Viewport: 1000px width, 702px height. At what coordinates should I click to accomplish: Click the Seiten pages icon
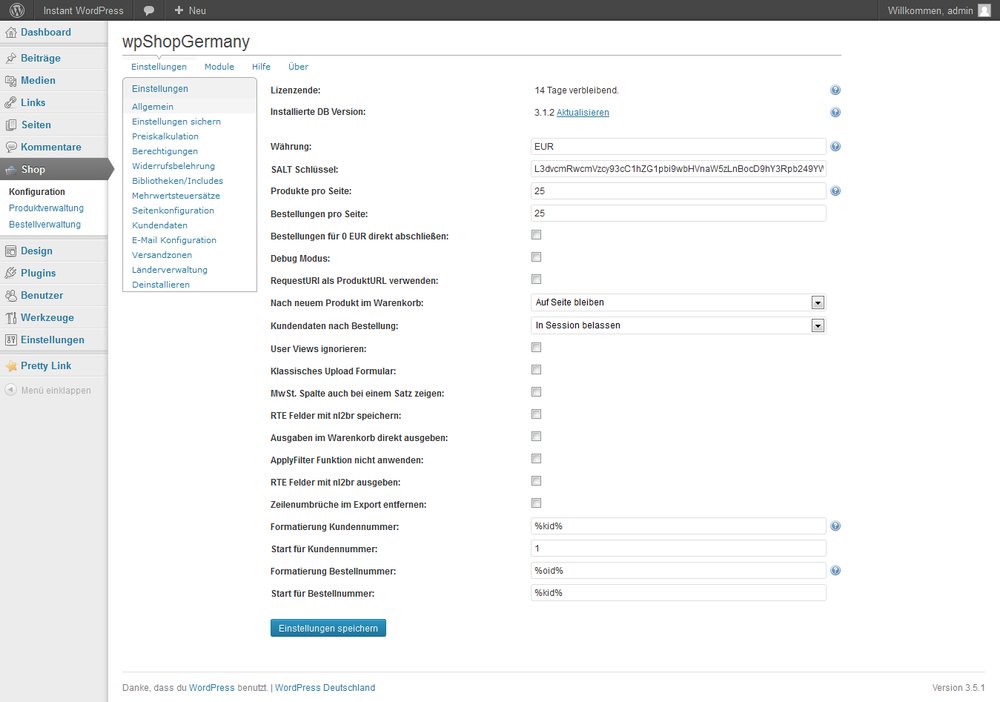tap(11, 125)
